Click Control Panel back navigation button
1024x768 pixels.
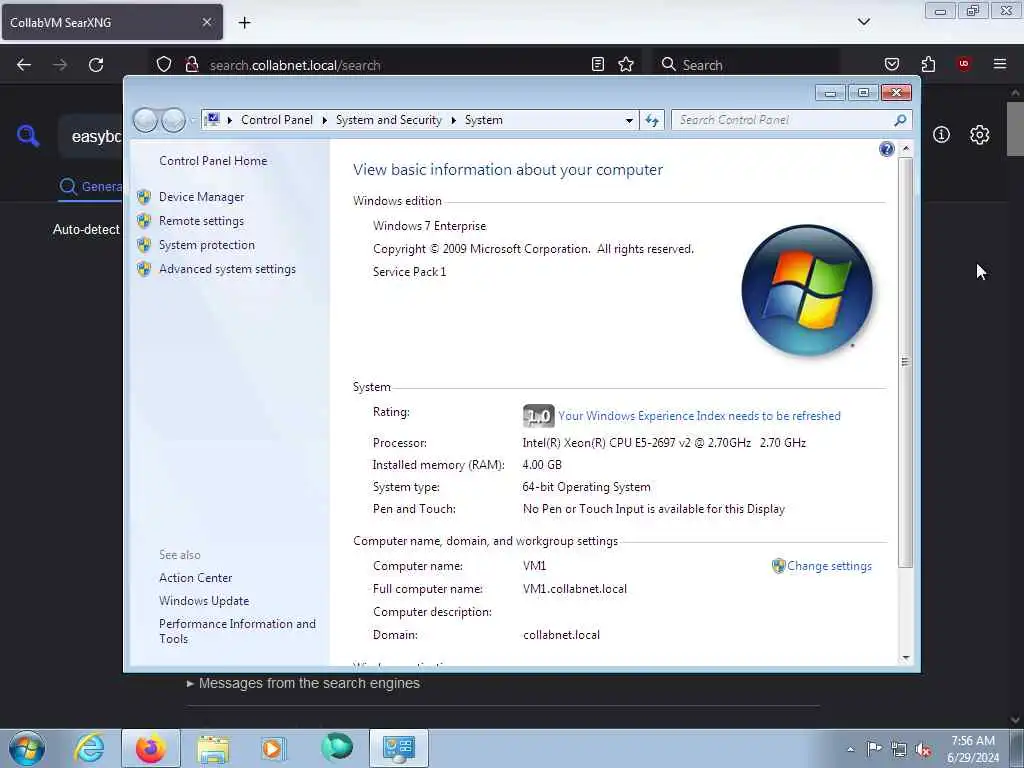[145, 120]
